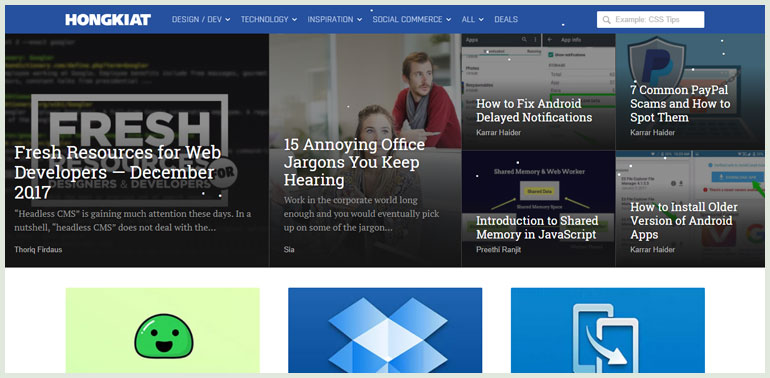Go to the Deals page
770x378 pixels.
(x=506, y=20)
